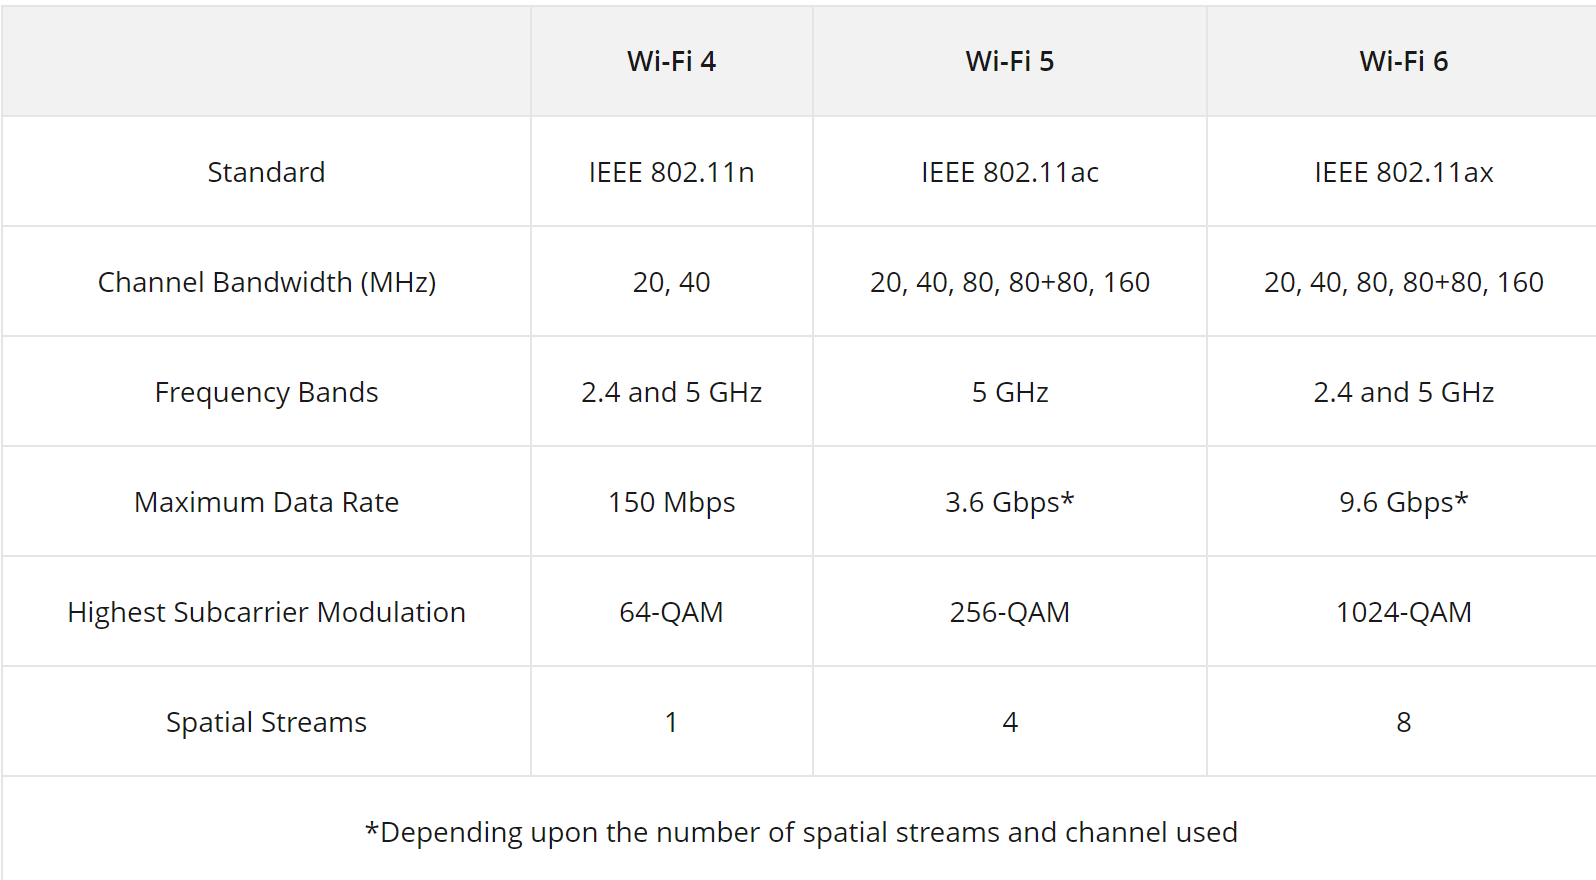Select the 1024-QAM cell

tap(1402, 612)
